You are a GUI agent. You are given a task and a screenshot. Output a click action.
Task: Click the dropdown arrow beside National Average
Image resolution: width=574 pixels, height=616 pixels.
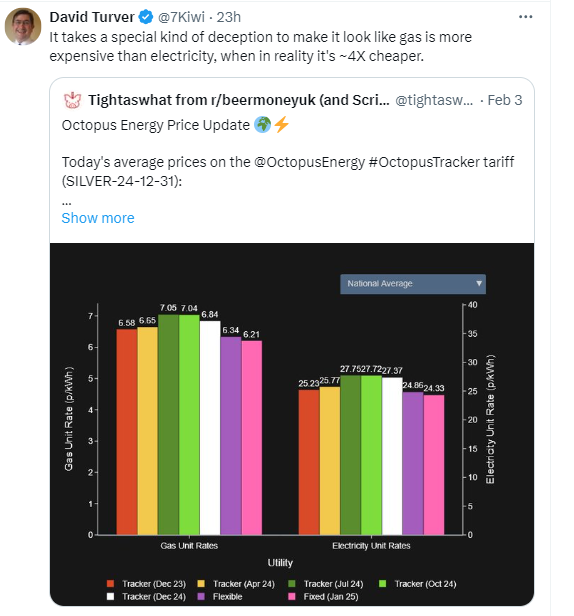coord(479,283)
